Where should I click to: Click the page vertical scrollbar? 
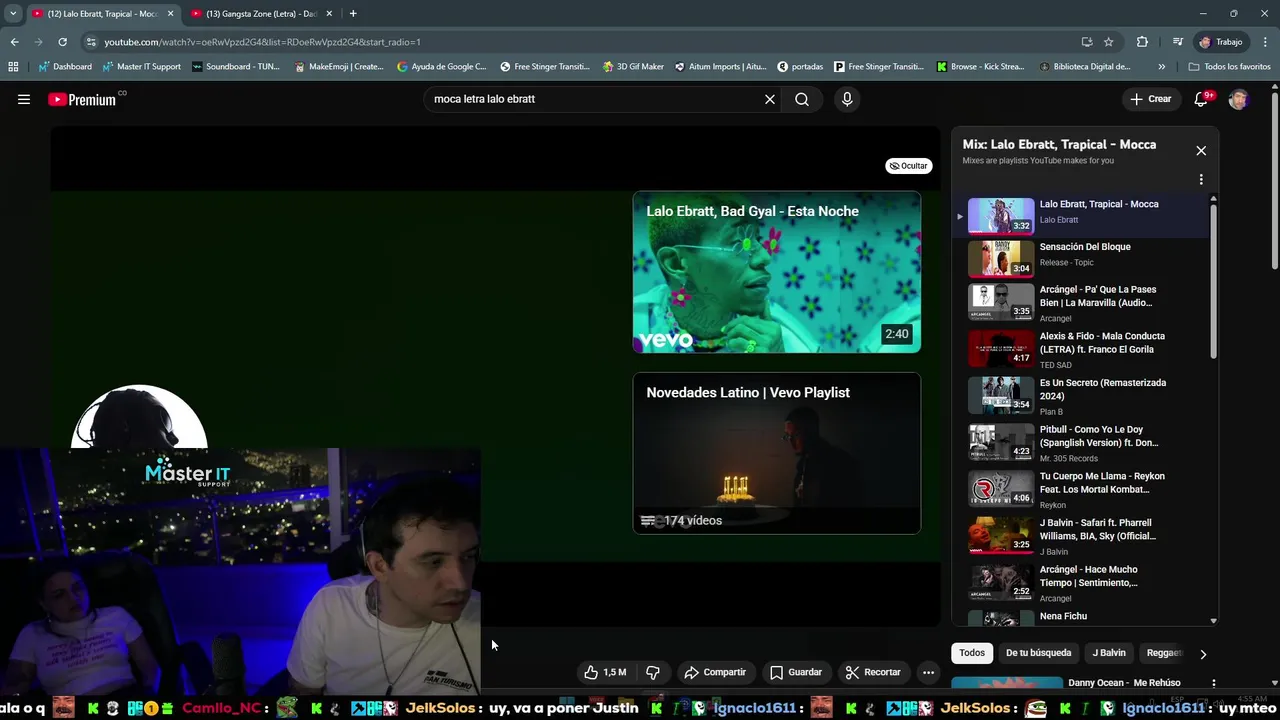pyautogui.click(x=1275, y=180)
